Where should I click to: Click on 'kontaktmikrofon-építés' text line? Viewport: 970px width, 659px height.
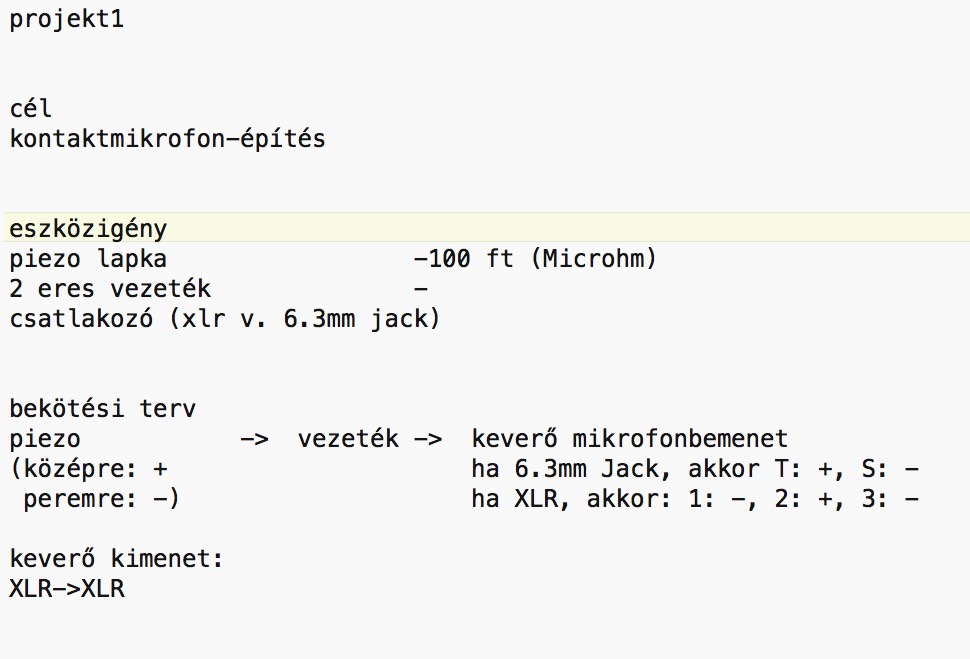point(167,138)
